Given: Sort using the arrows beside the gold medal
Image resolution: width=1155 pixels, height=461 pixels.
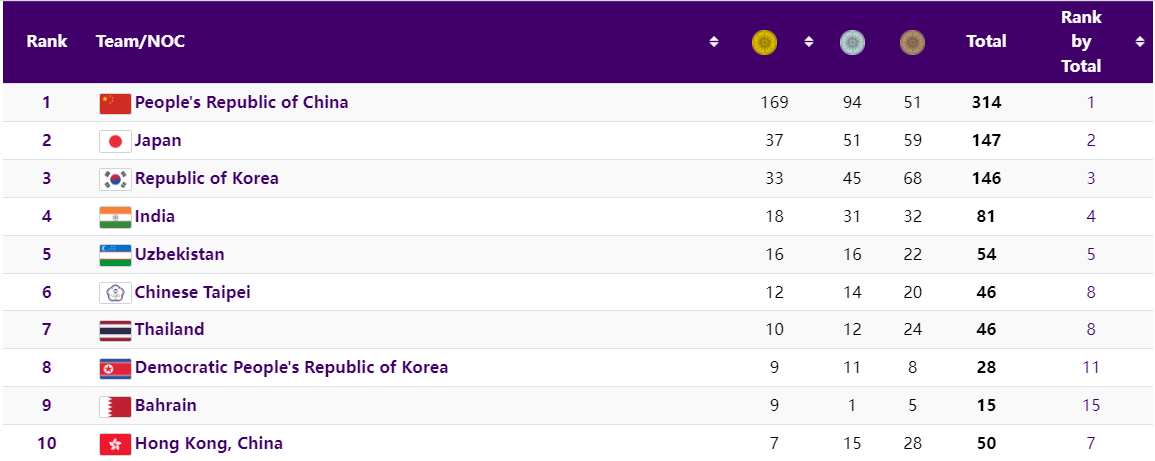Looking at the screenshot, I should coord(809,42).
